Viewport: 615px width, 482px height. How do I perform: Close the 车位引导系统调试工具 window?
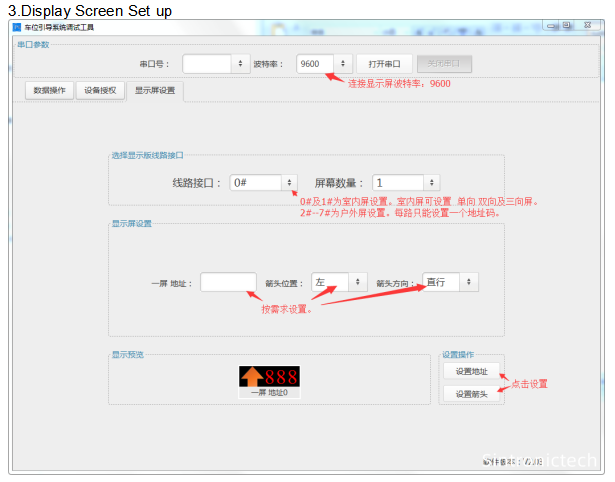pyautogui.click(x=588, y=26)
